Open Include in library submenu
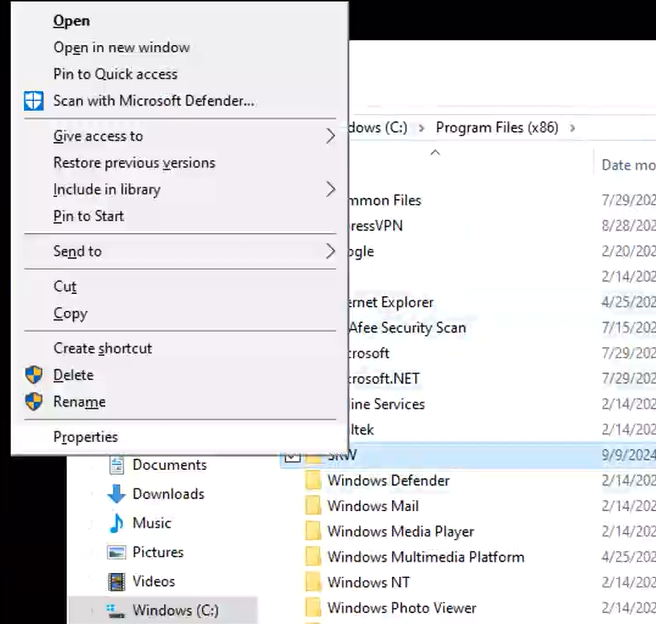Image resolution: width=656 pixels, height=624 pixels. click(180, 189)
